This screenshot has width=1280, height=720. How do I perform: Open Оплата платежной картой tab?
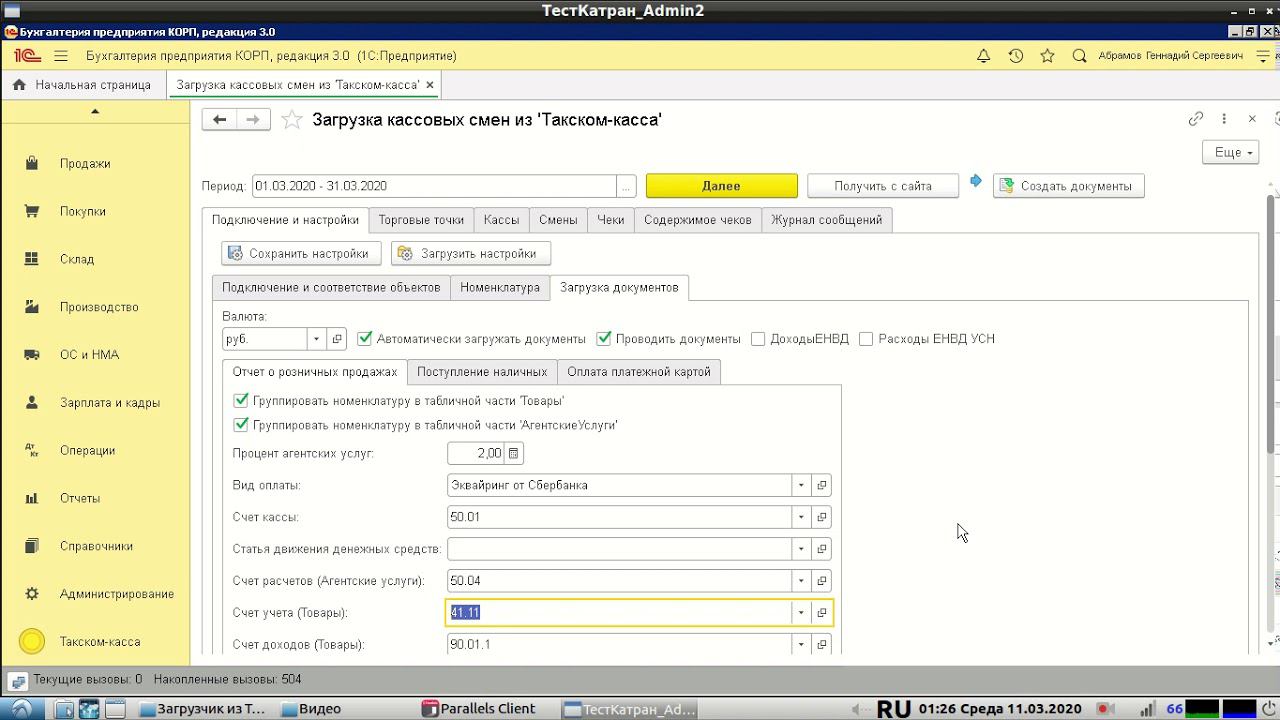639,372
